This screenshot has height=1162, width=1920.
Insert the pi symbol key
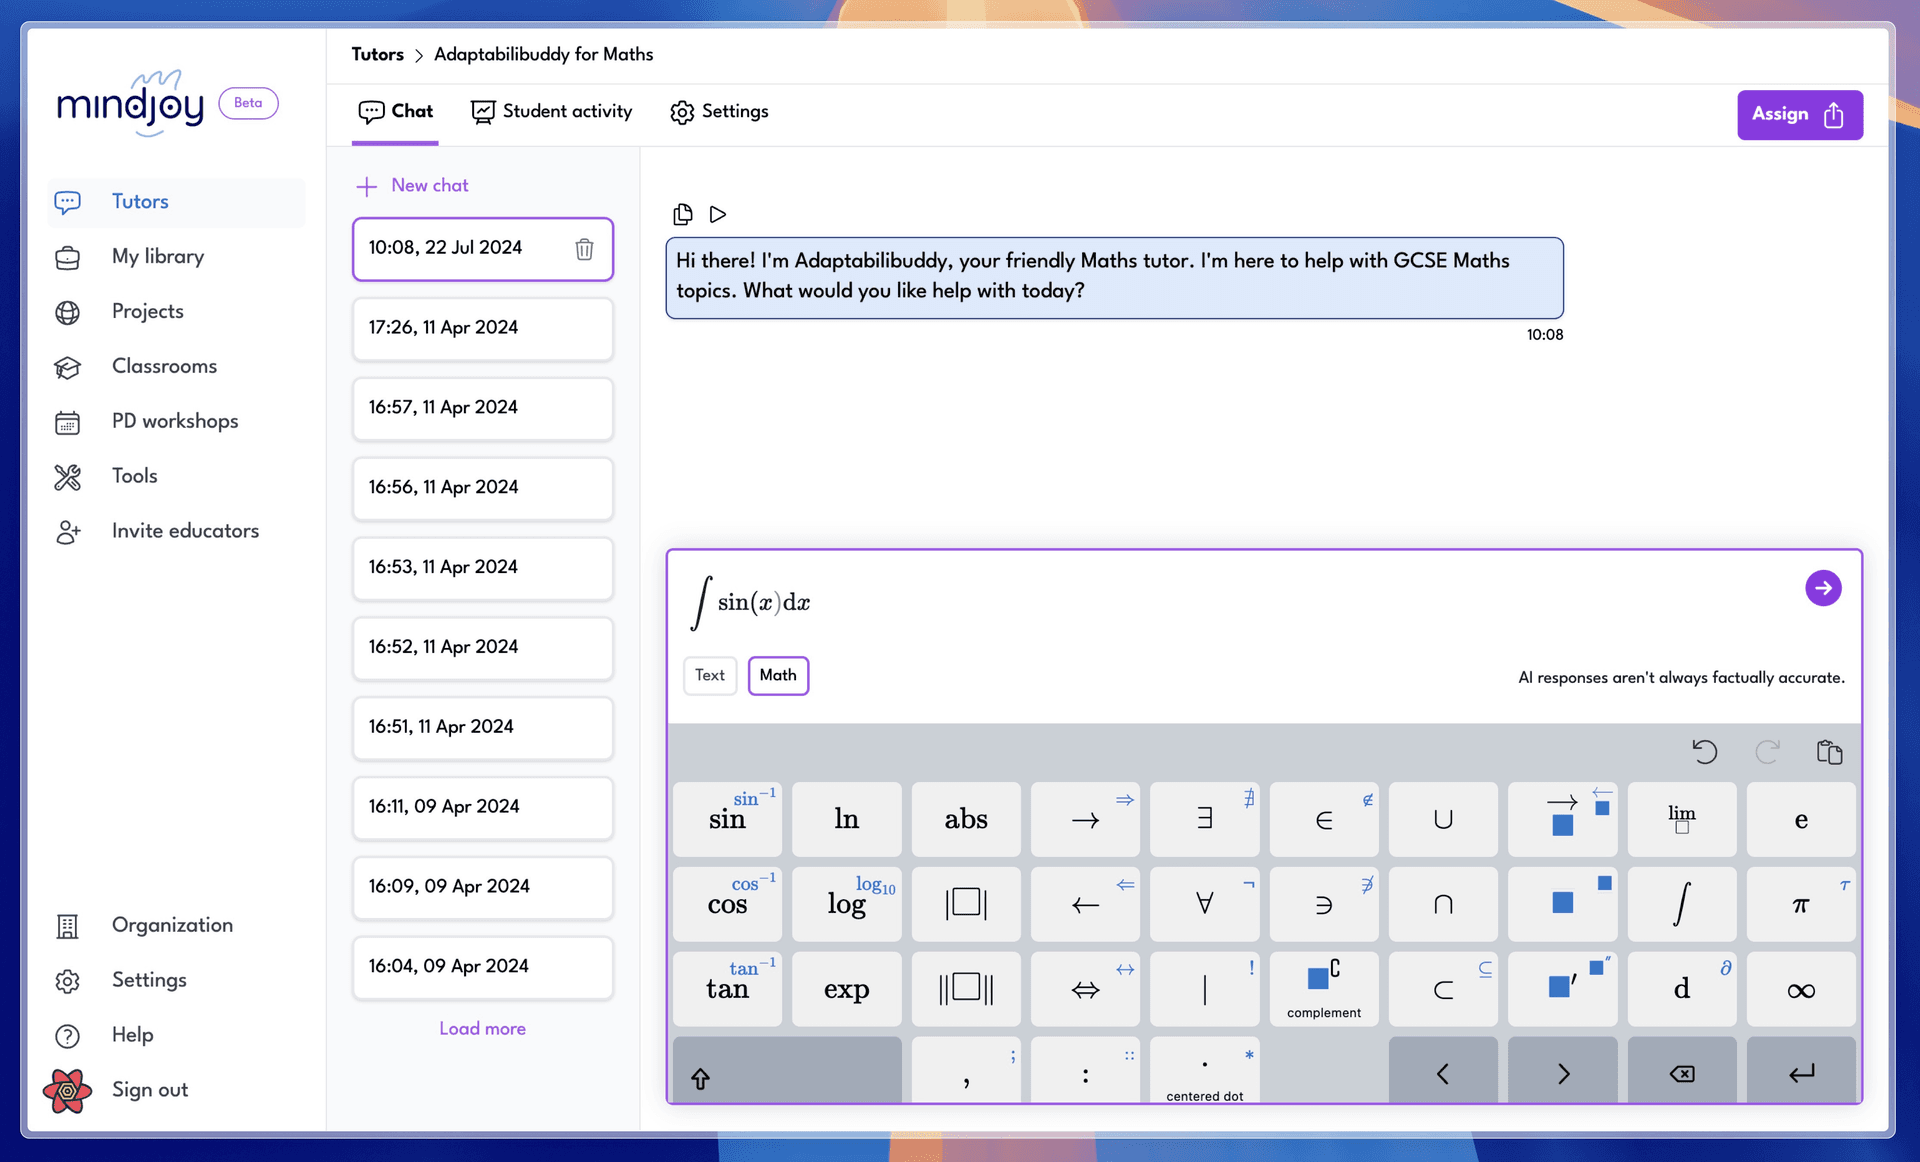point(1800,904)
